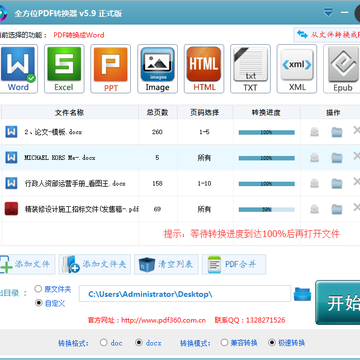This screenshot has height=360, width=360.
Task: Open folder for 2、论文-模板.docx row
Action: click(x=337, y=132)
